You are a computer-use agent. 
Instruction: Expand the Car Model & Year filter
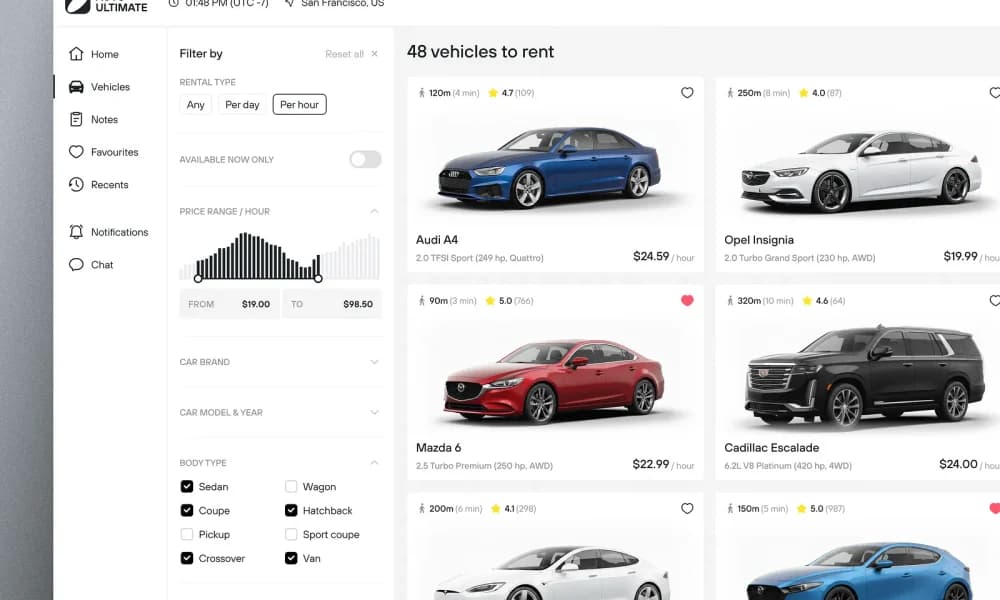coord(374,412)
